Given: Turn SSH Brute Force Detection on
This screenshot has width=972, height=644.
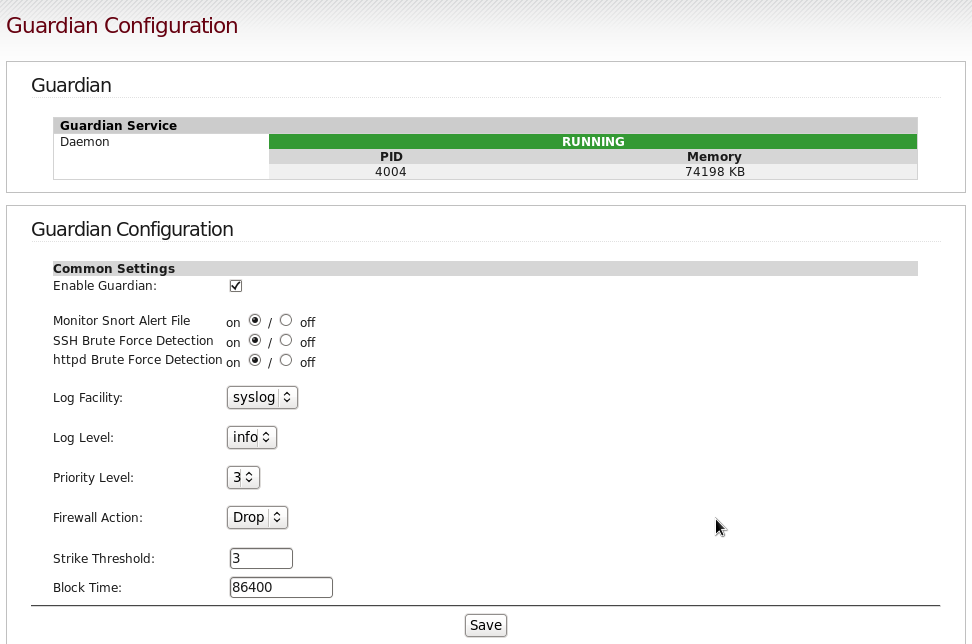Looking at the screenshot, I should click(255, 340).
